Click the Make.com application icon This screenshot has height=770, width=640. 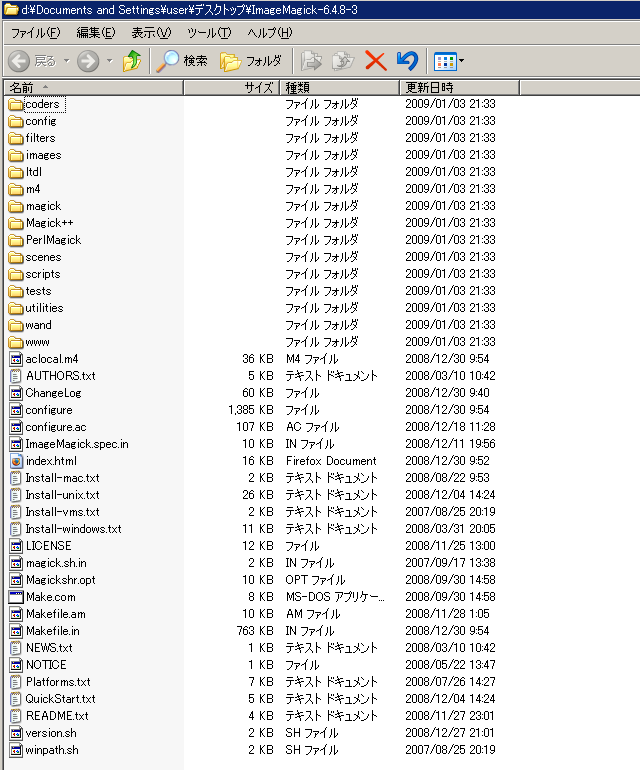pos(16,597)
